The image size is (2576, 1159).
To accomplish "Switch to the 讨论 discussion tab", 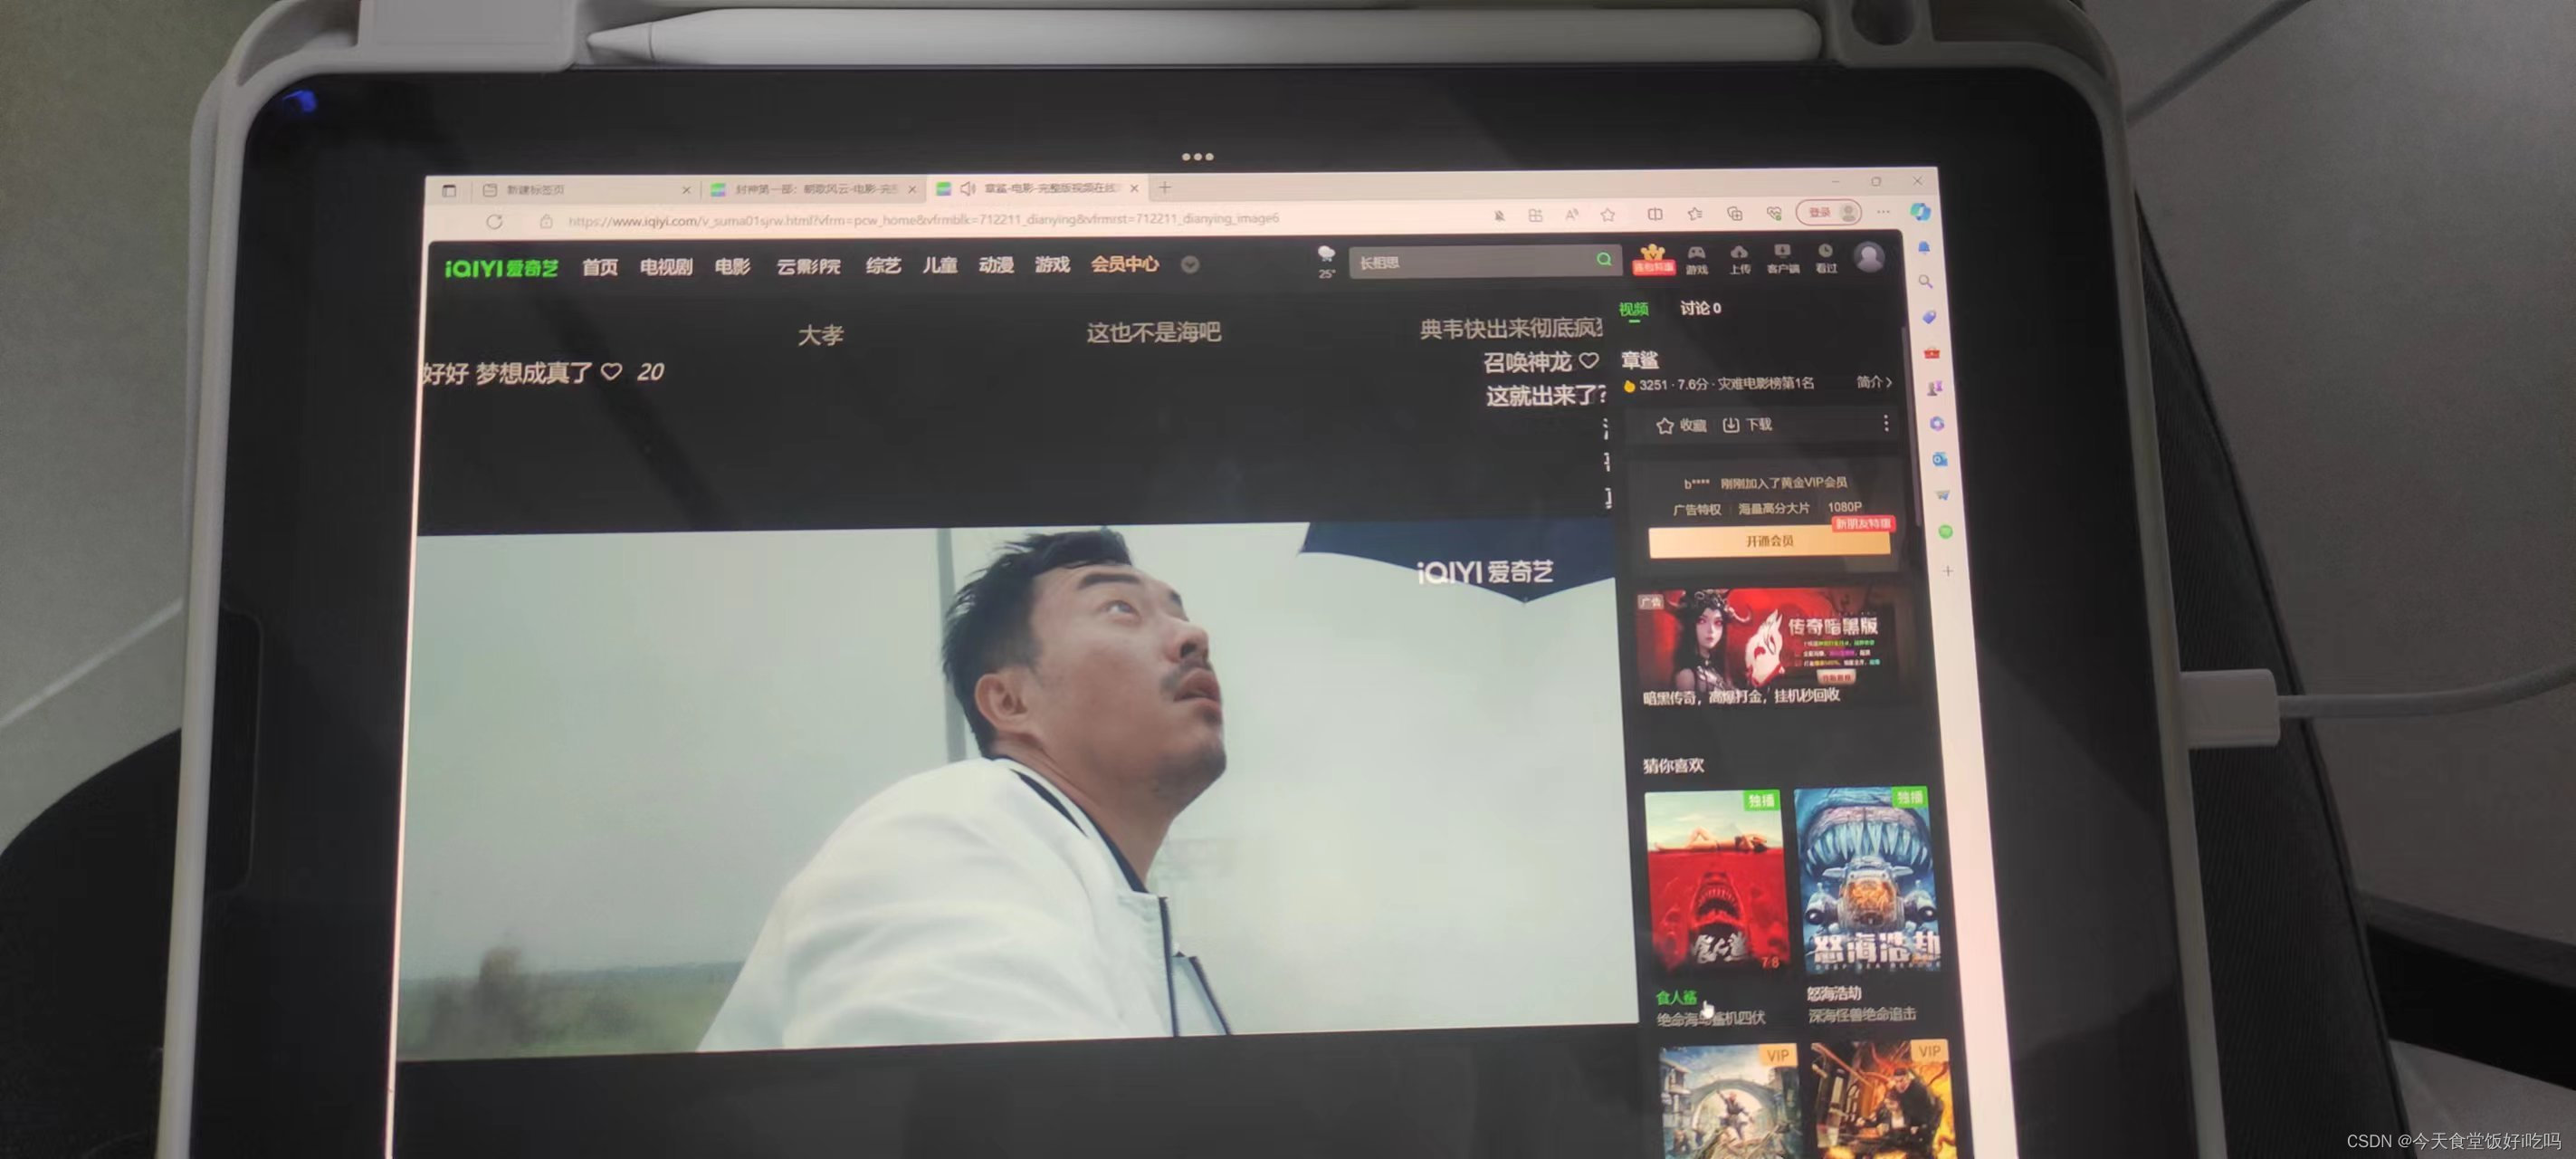I will [x=1700, y=308].
